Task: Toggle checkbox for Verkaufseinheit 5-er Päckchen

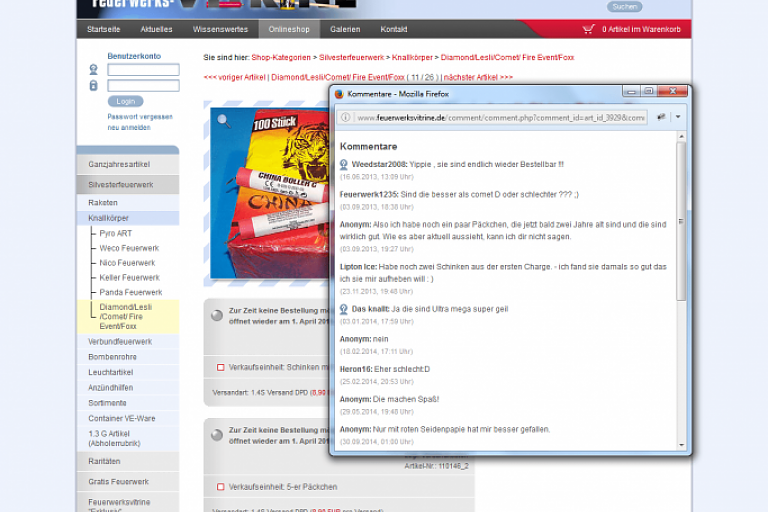Action: point(220,487)
